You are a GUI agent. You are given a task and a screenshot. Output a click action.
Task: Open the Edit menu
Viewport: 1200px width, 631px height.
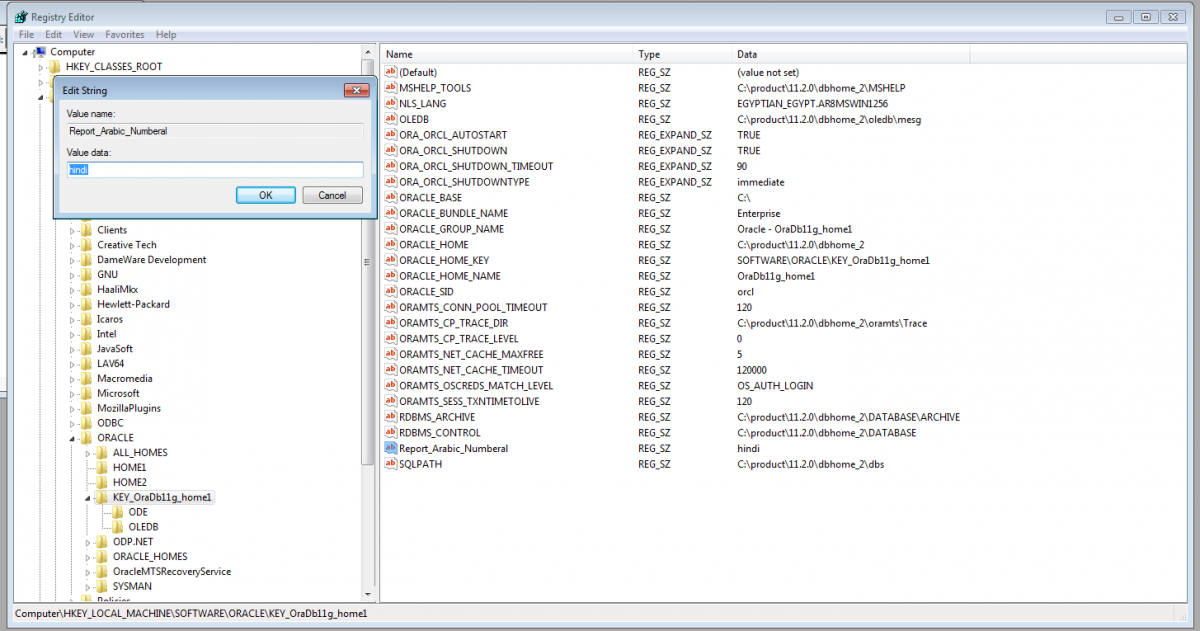pyautogui.click(x=54, y=34)
